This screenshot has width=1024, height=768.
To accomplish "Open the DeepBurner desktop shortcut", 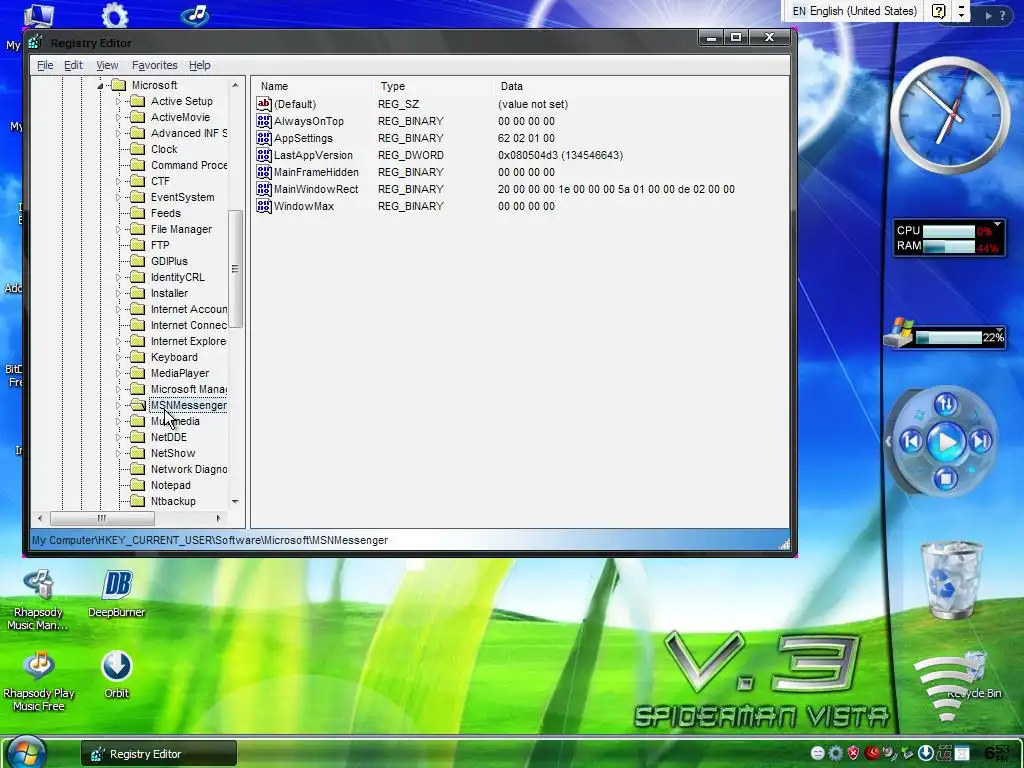I will tap(117, 594).
